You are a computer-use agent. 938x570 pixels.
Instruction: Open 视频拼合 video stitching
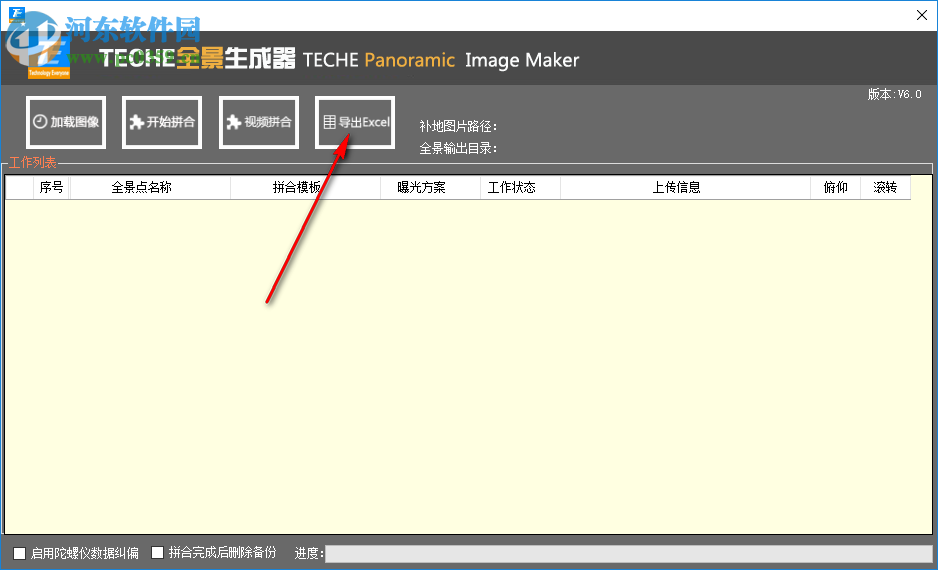pyautogui.click(x=259, y=122)
